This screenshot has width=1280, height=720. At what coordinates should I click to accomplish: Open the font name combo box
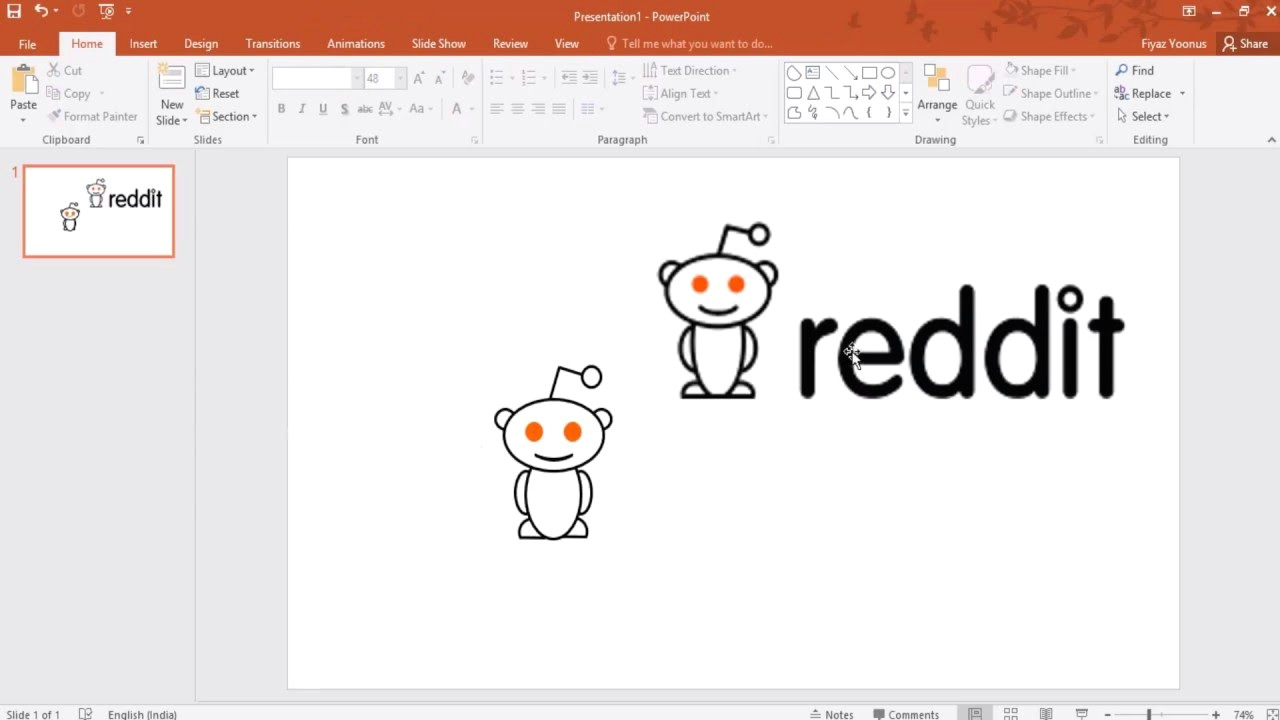coord(317,78)
